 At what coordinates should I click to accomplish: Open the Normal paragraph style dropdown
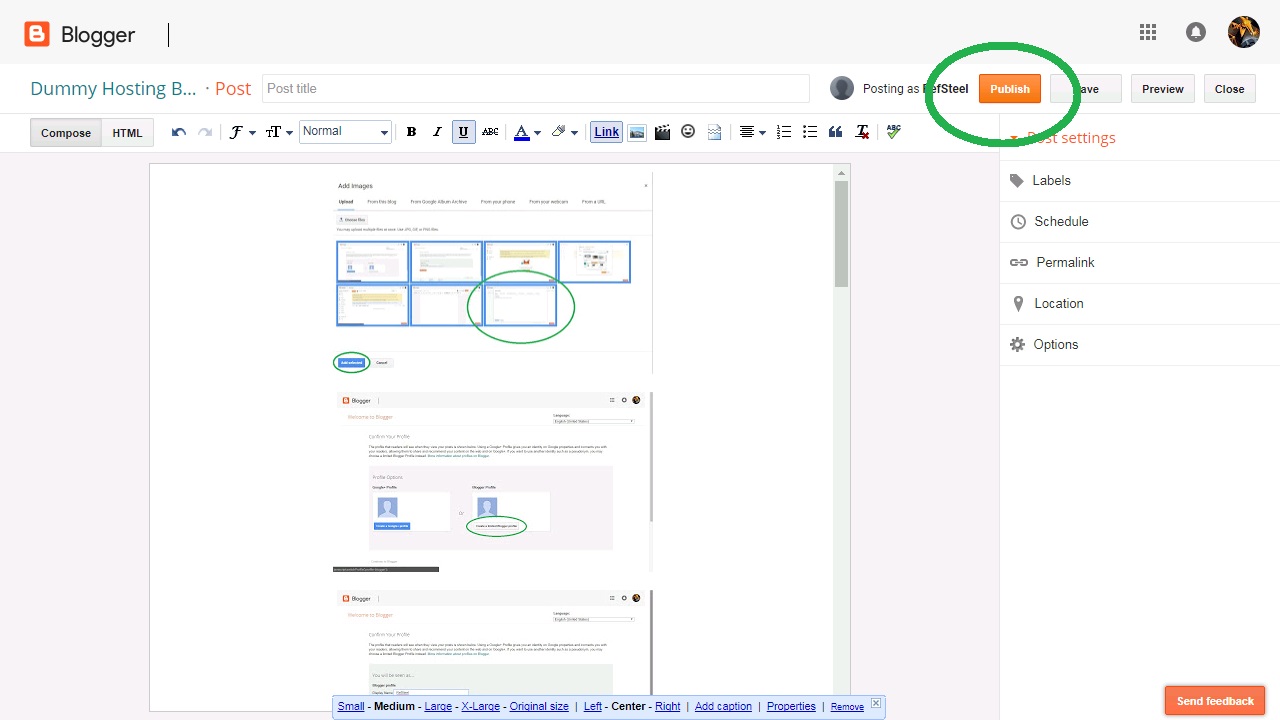coord(345,132)
